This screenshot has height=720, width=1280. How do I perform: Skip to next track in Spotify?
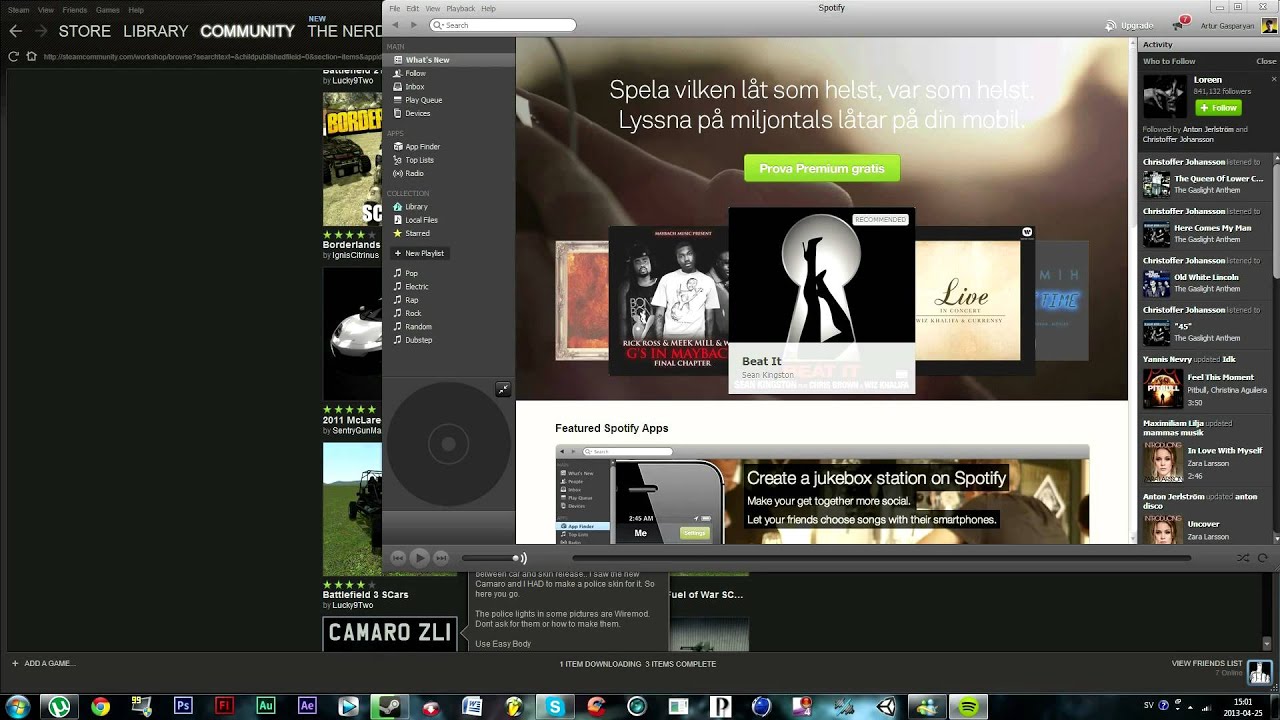click(x=441, y=558)
